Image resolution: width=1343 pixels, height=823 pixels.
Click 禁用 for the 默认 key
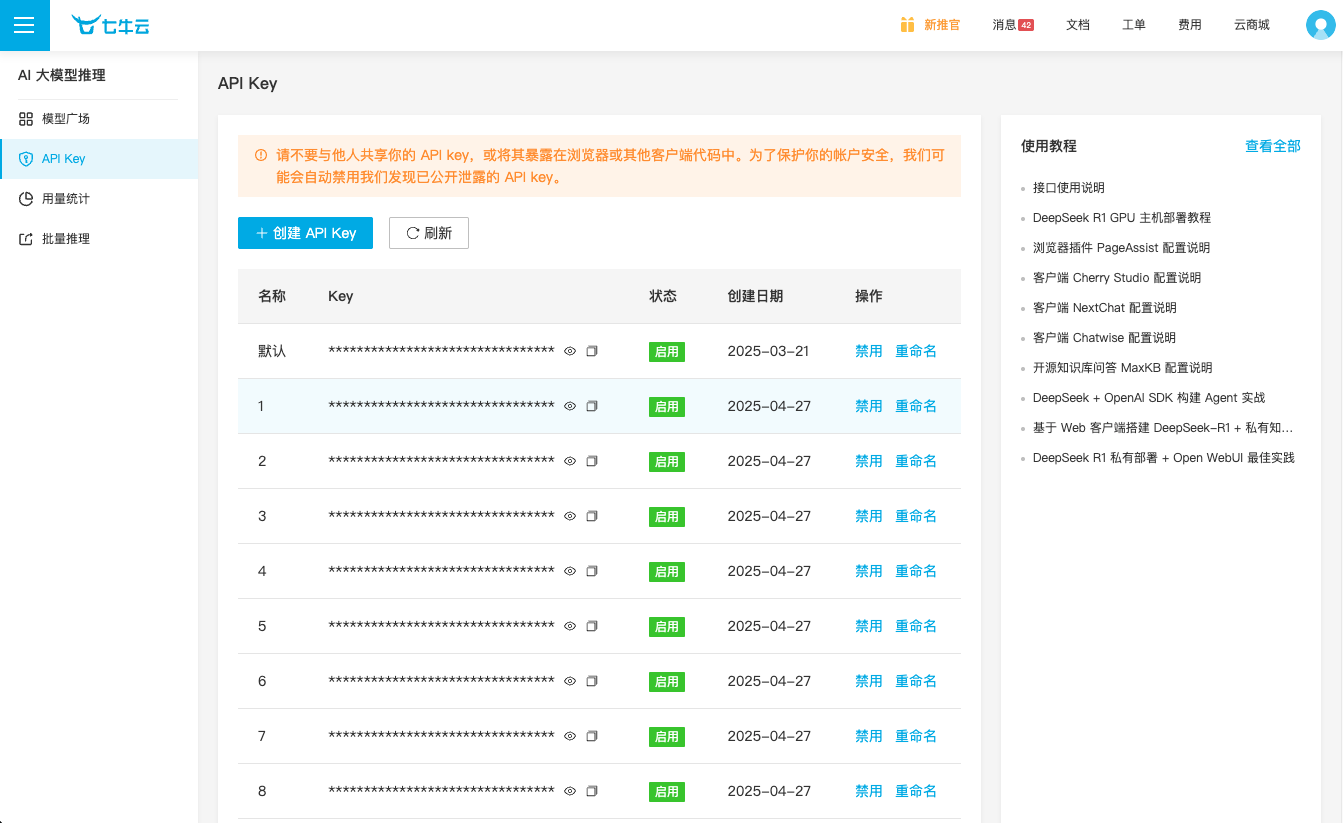(869, 351)
